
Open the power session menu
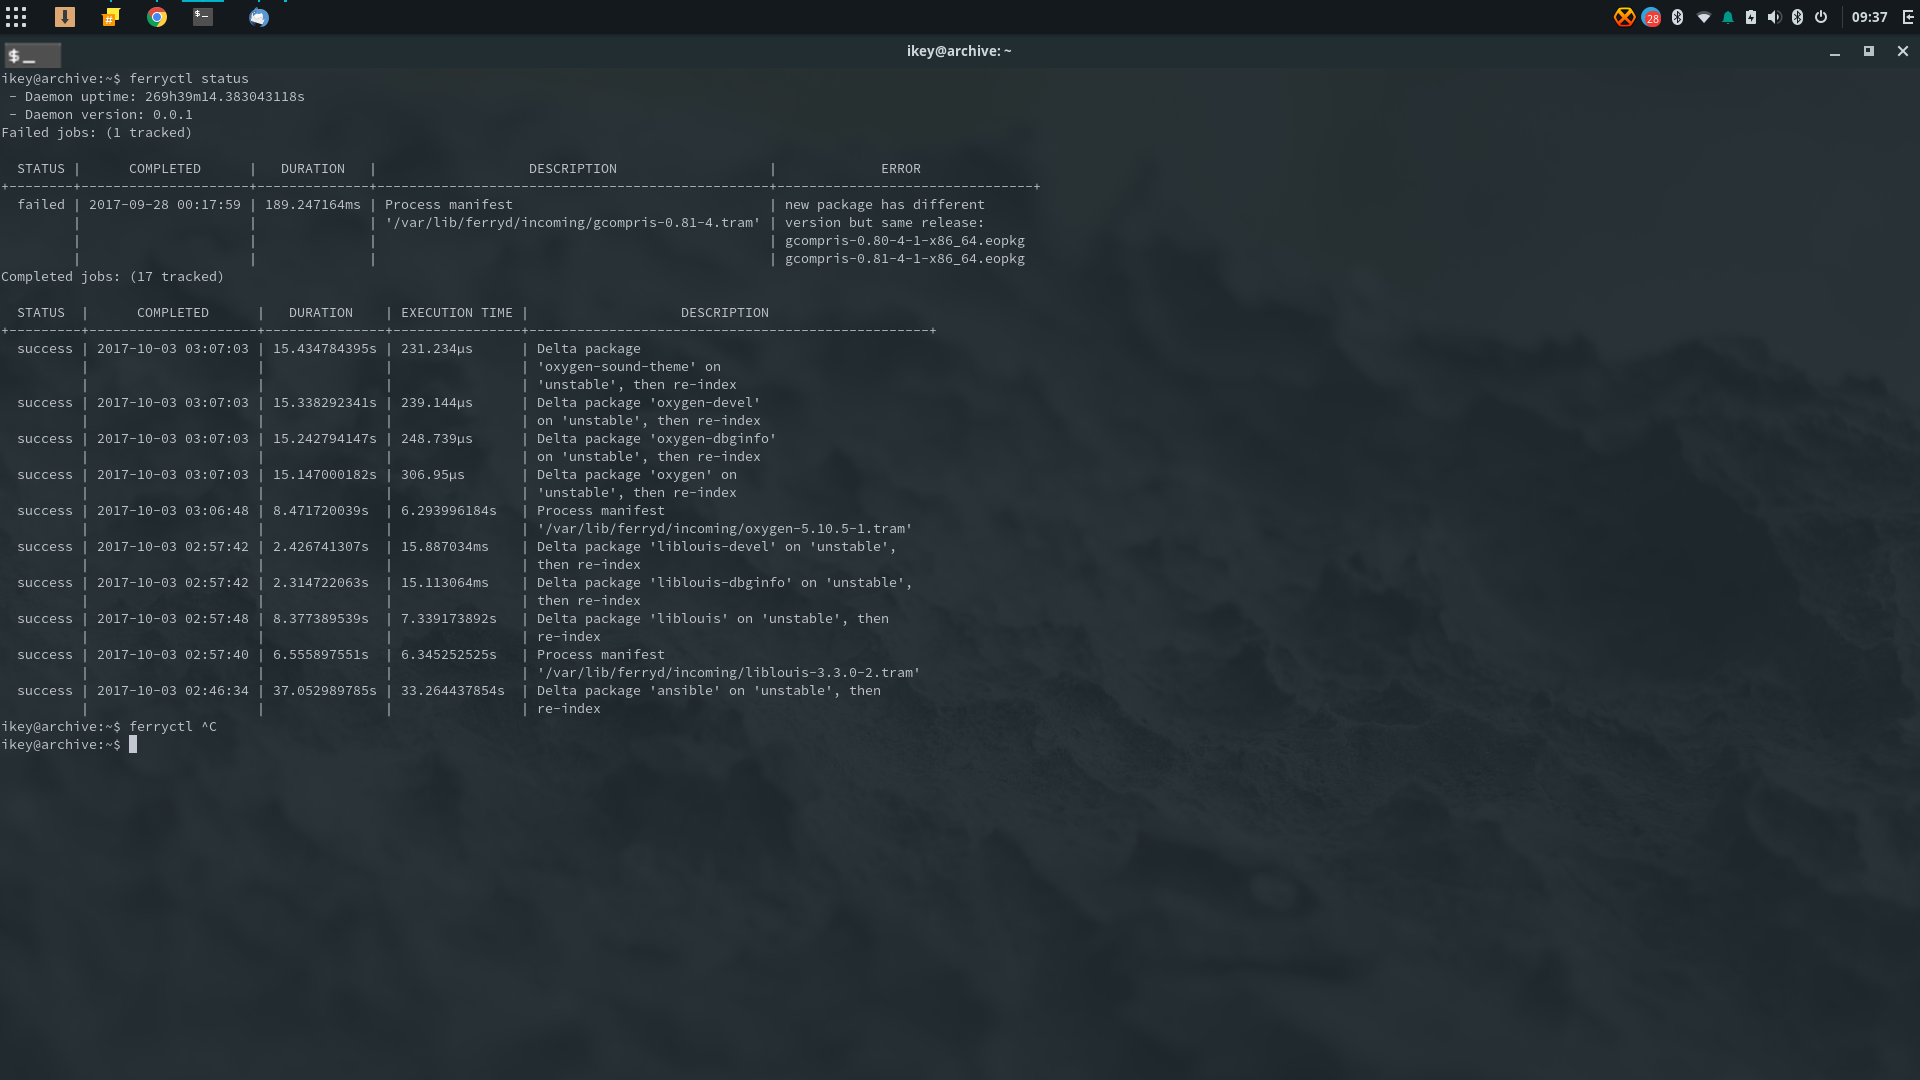(x=1821, y=17)
